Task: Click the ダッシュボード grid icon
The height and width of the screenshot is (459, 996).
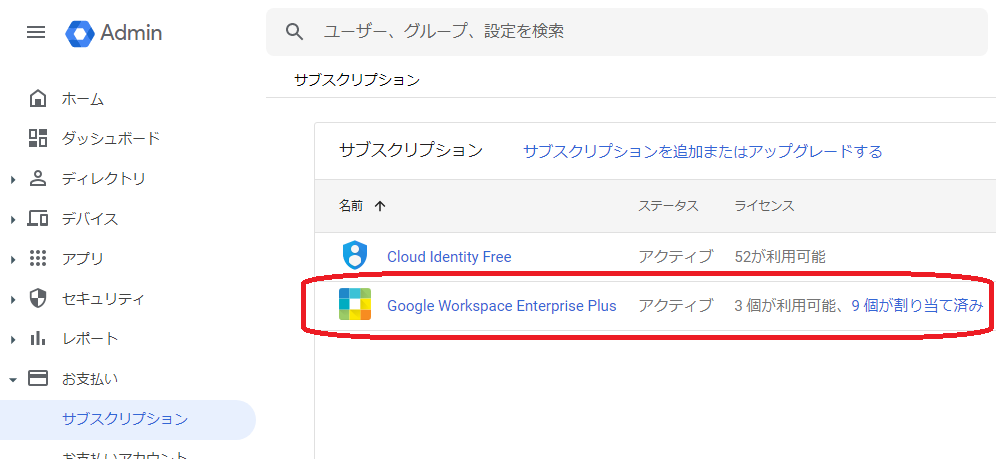Action: tap(38, 138)
